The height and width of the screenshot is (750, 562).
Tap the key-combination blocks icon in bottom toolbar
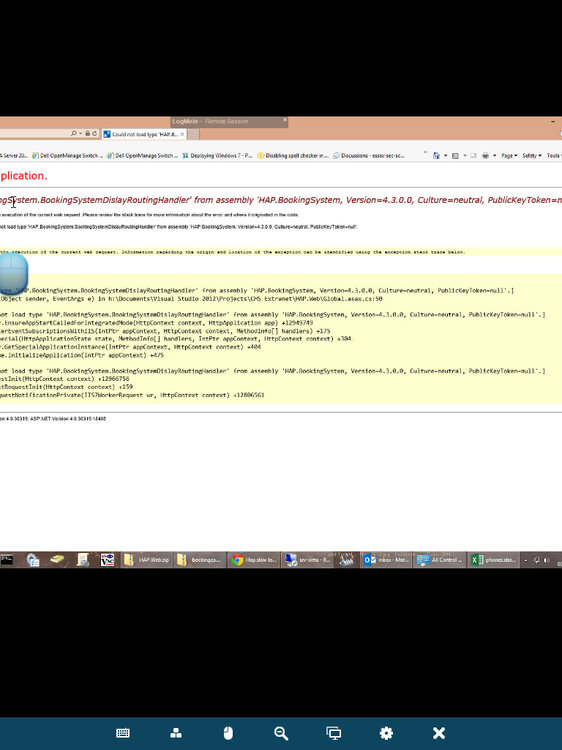(176, 733)
